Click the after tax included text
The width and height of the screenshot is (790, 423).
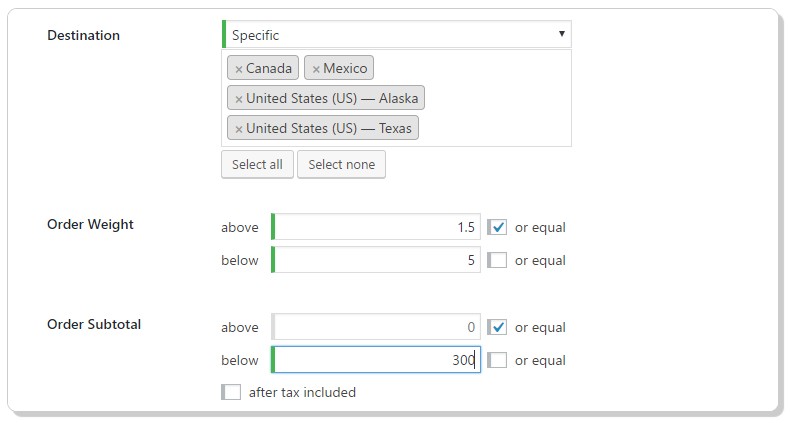[302, 392]
